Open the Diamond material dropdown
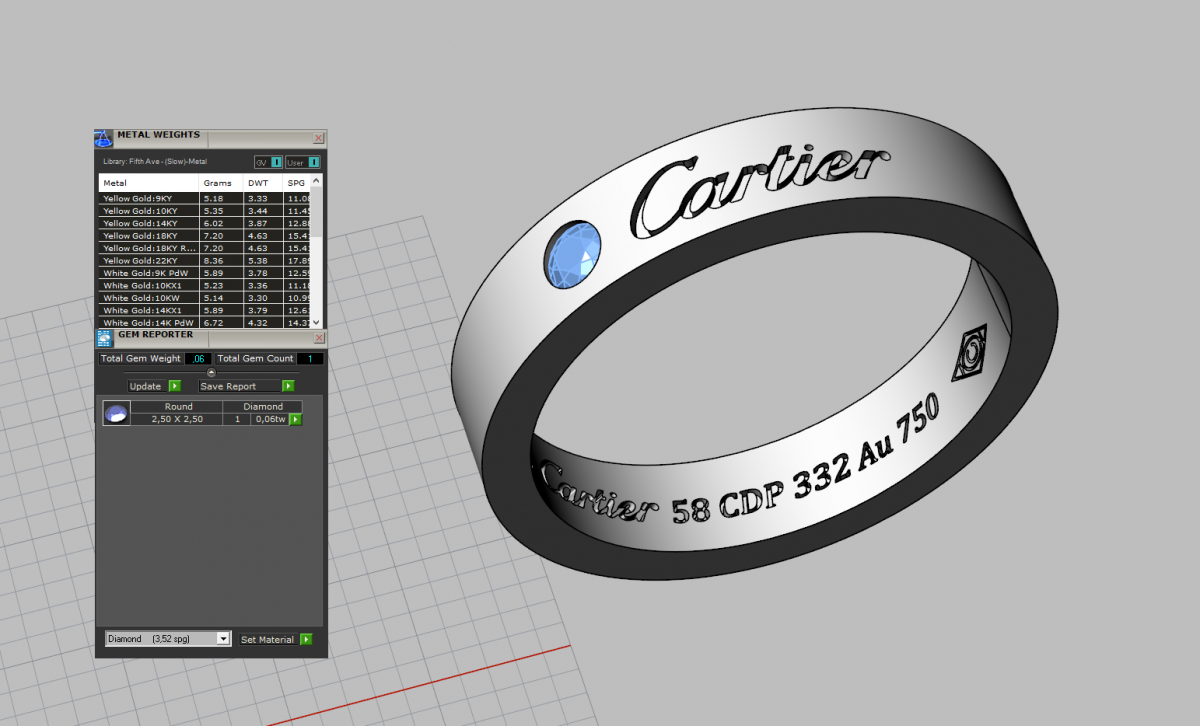Image resolution: width=1200 pixels, height=726 pixels. [223, 639]
